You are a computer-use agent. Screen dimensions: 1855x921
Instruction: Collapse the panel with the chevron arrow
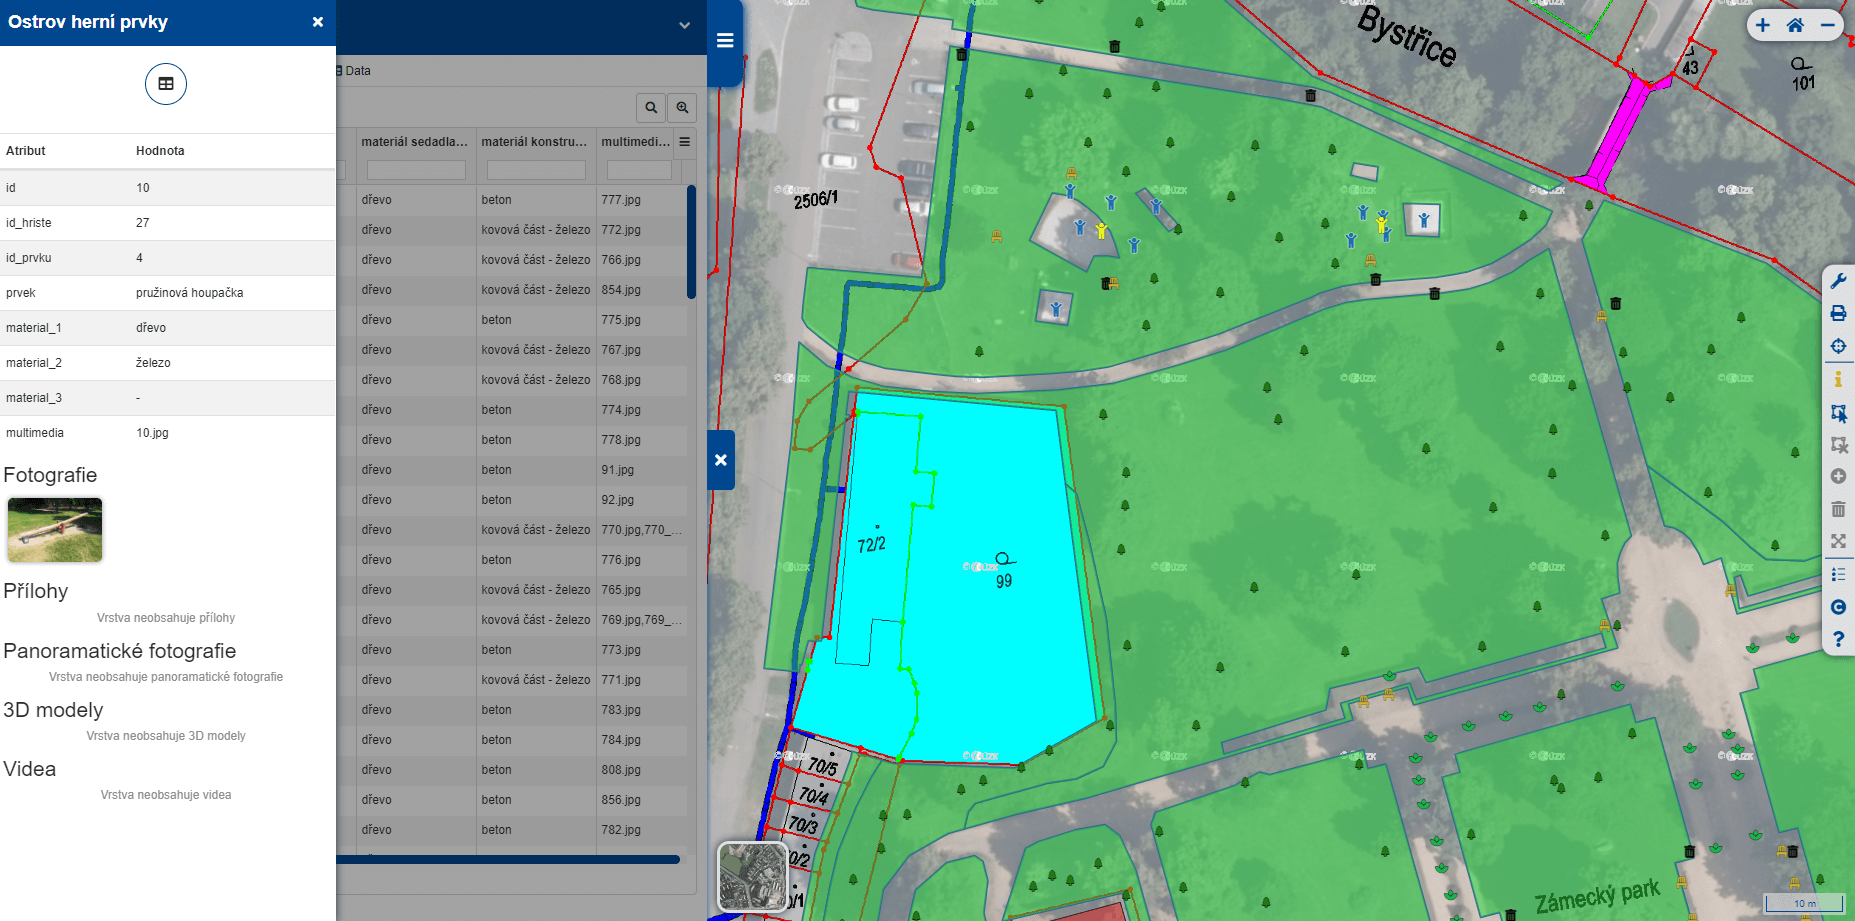tap(684, 26)
